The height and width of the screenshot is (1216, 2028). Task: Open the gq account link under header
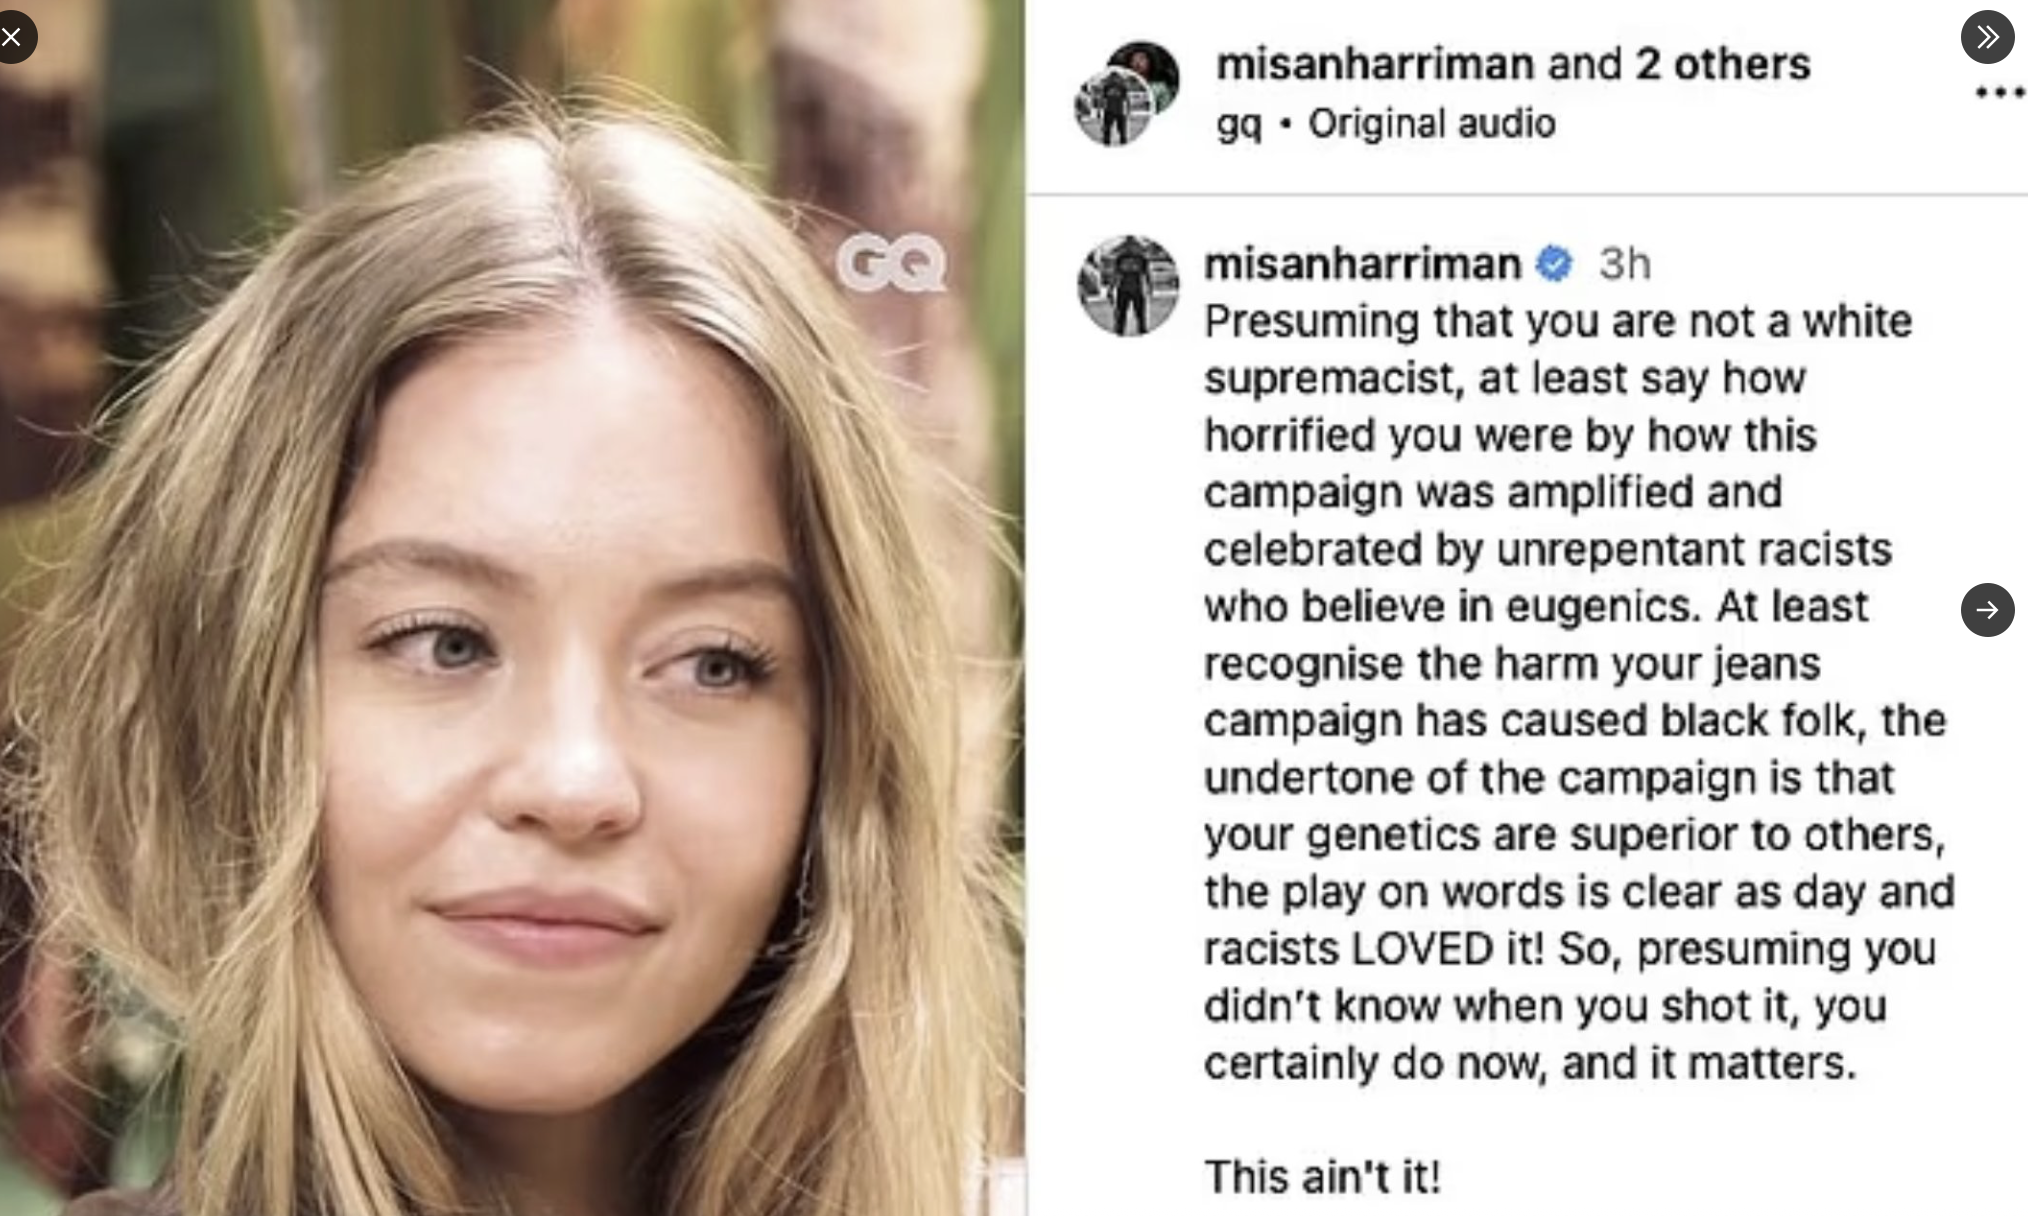[1238, 124]
